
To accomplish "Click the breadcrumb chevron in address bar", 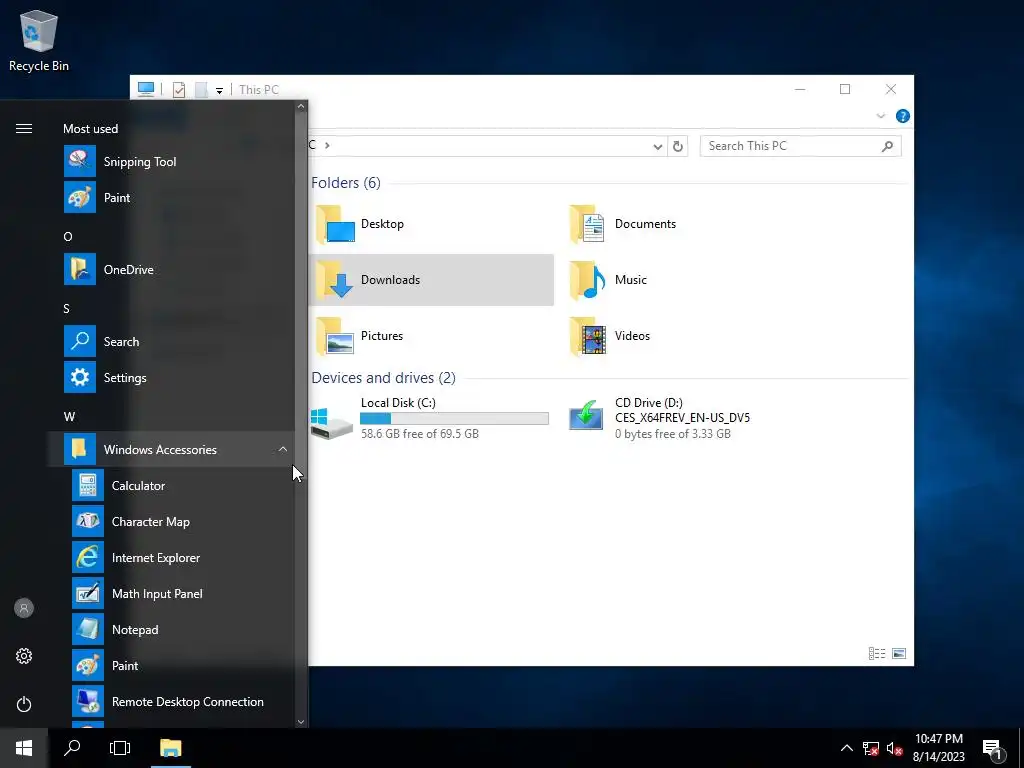I will [327, 146].
